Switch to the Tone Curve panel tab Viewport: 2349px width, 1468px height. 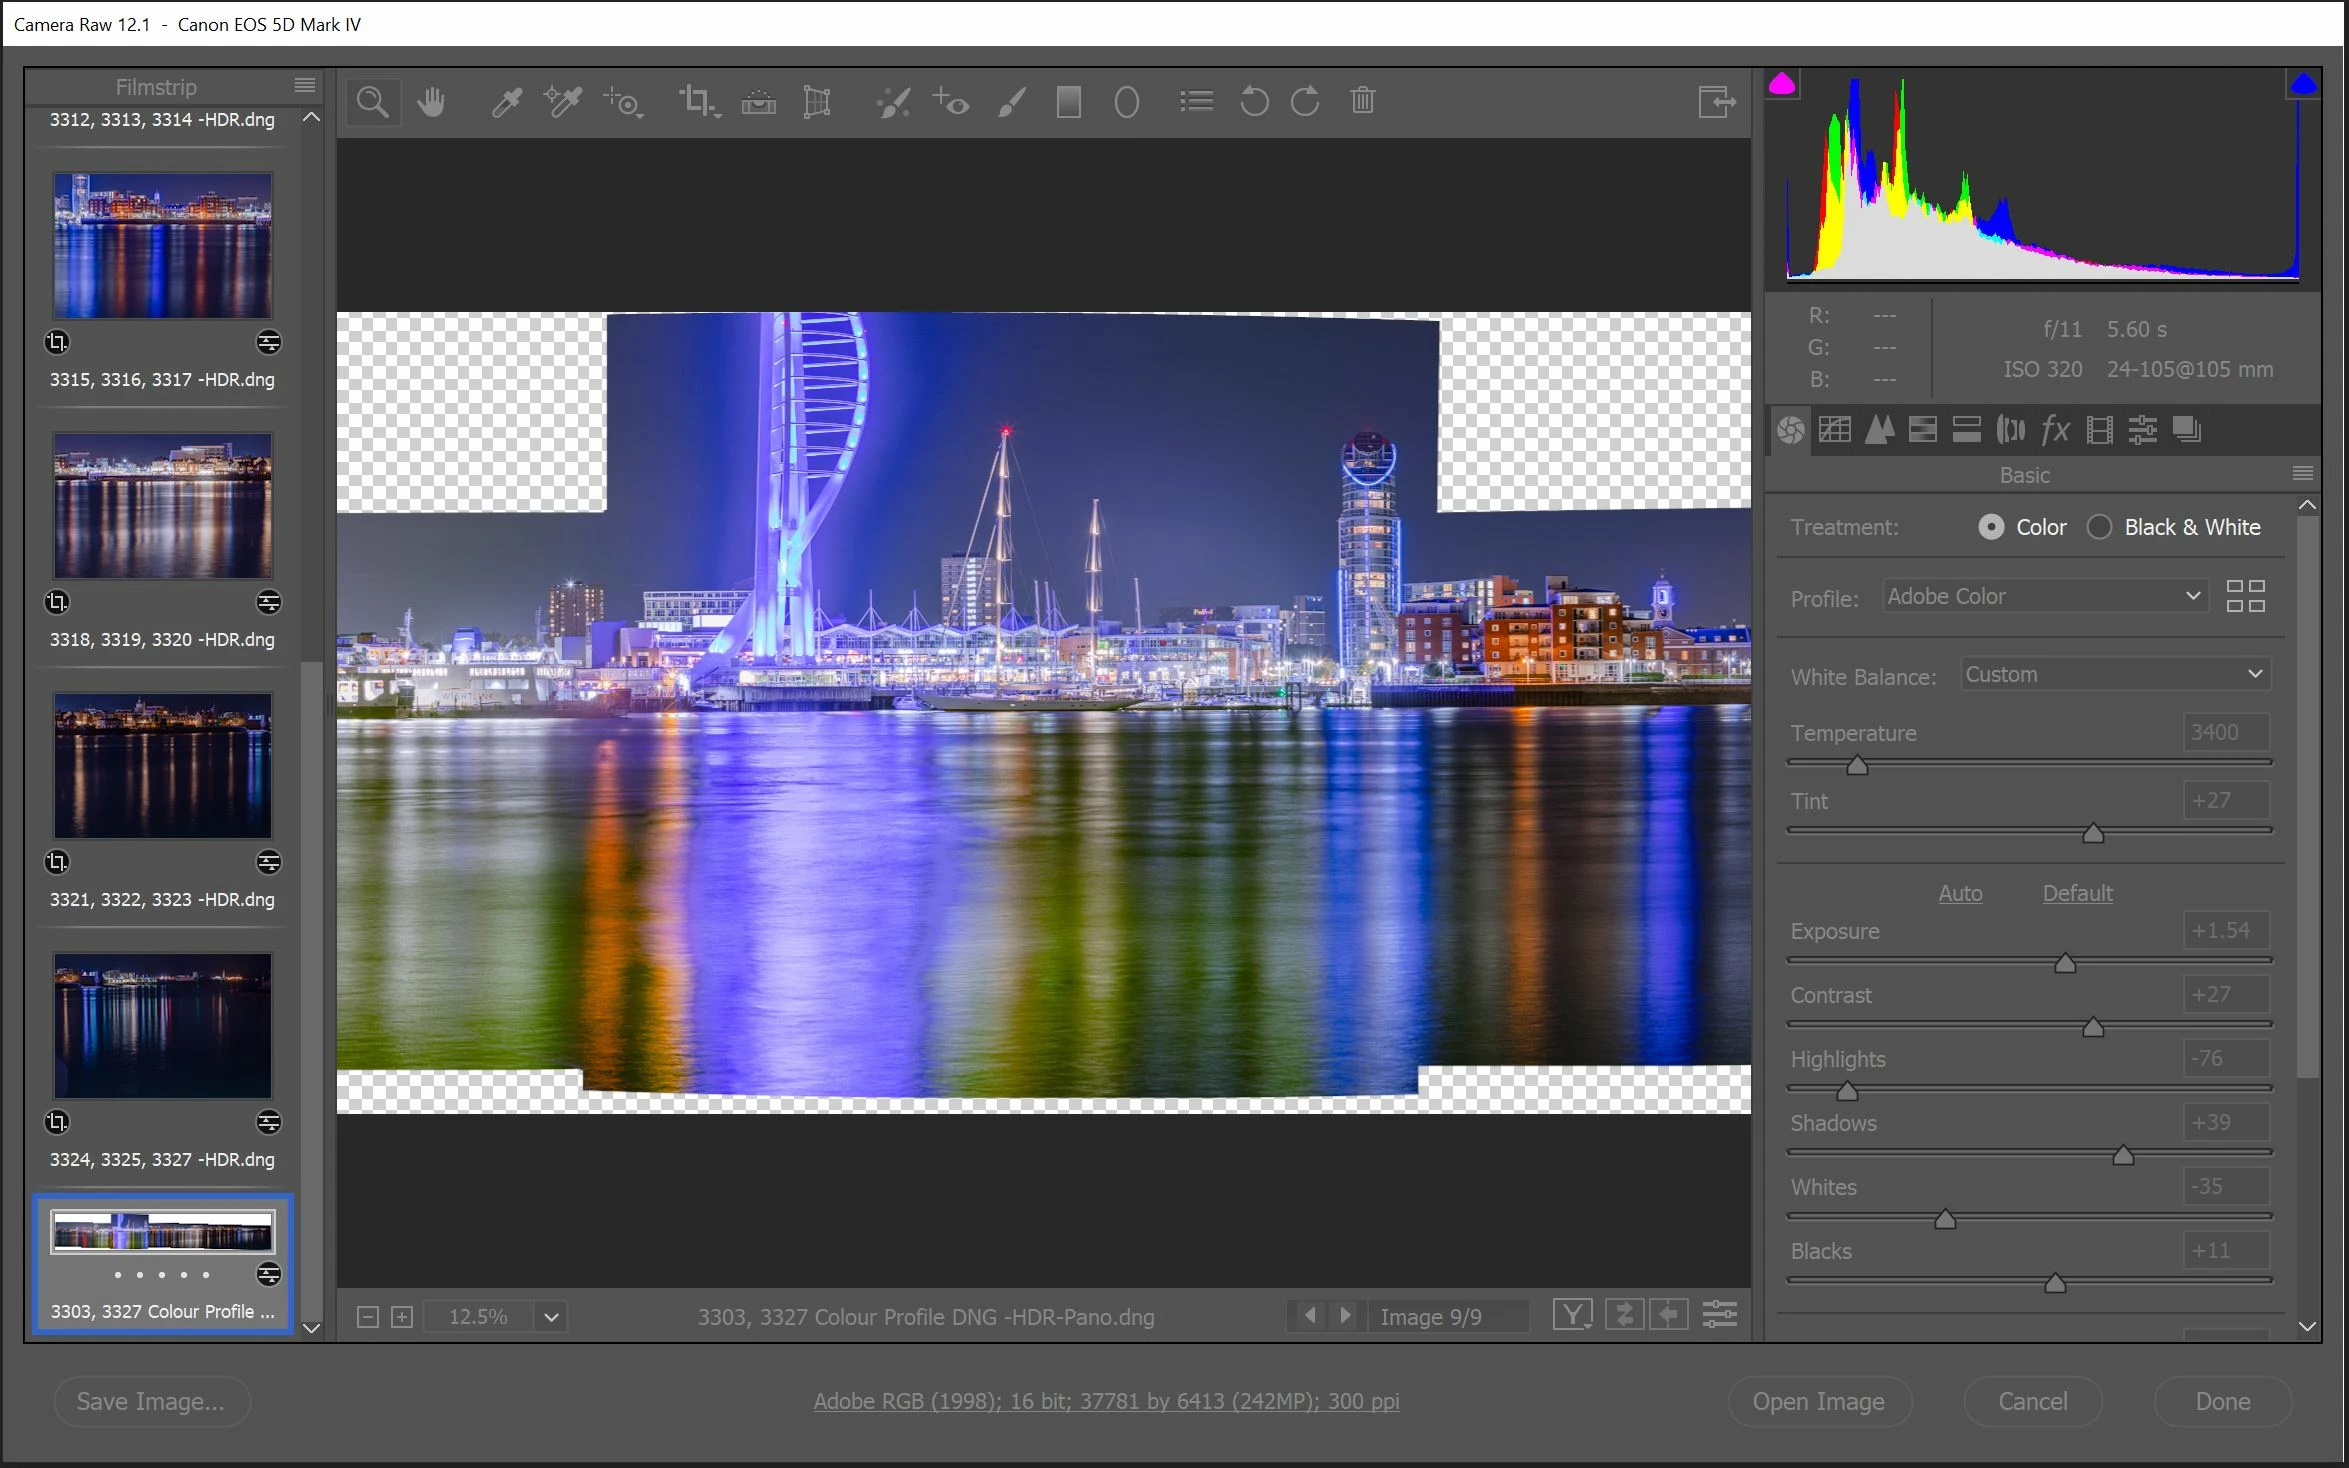[x=1835, y=430]
